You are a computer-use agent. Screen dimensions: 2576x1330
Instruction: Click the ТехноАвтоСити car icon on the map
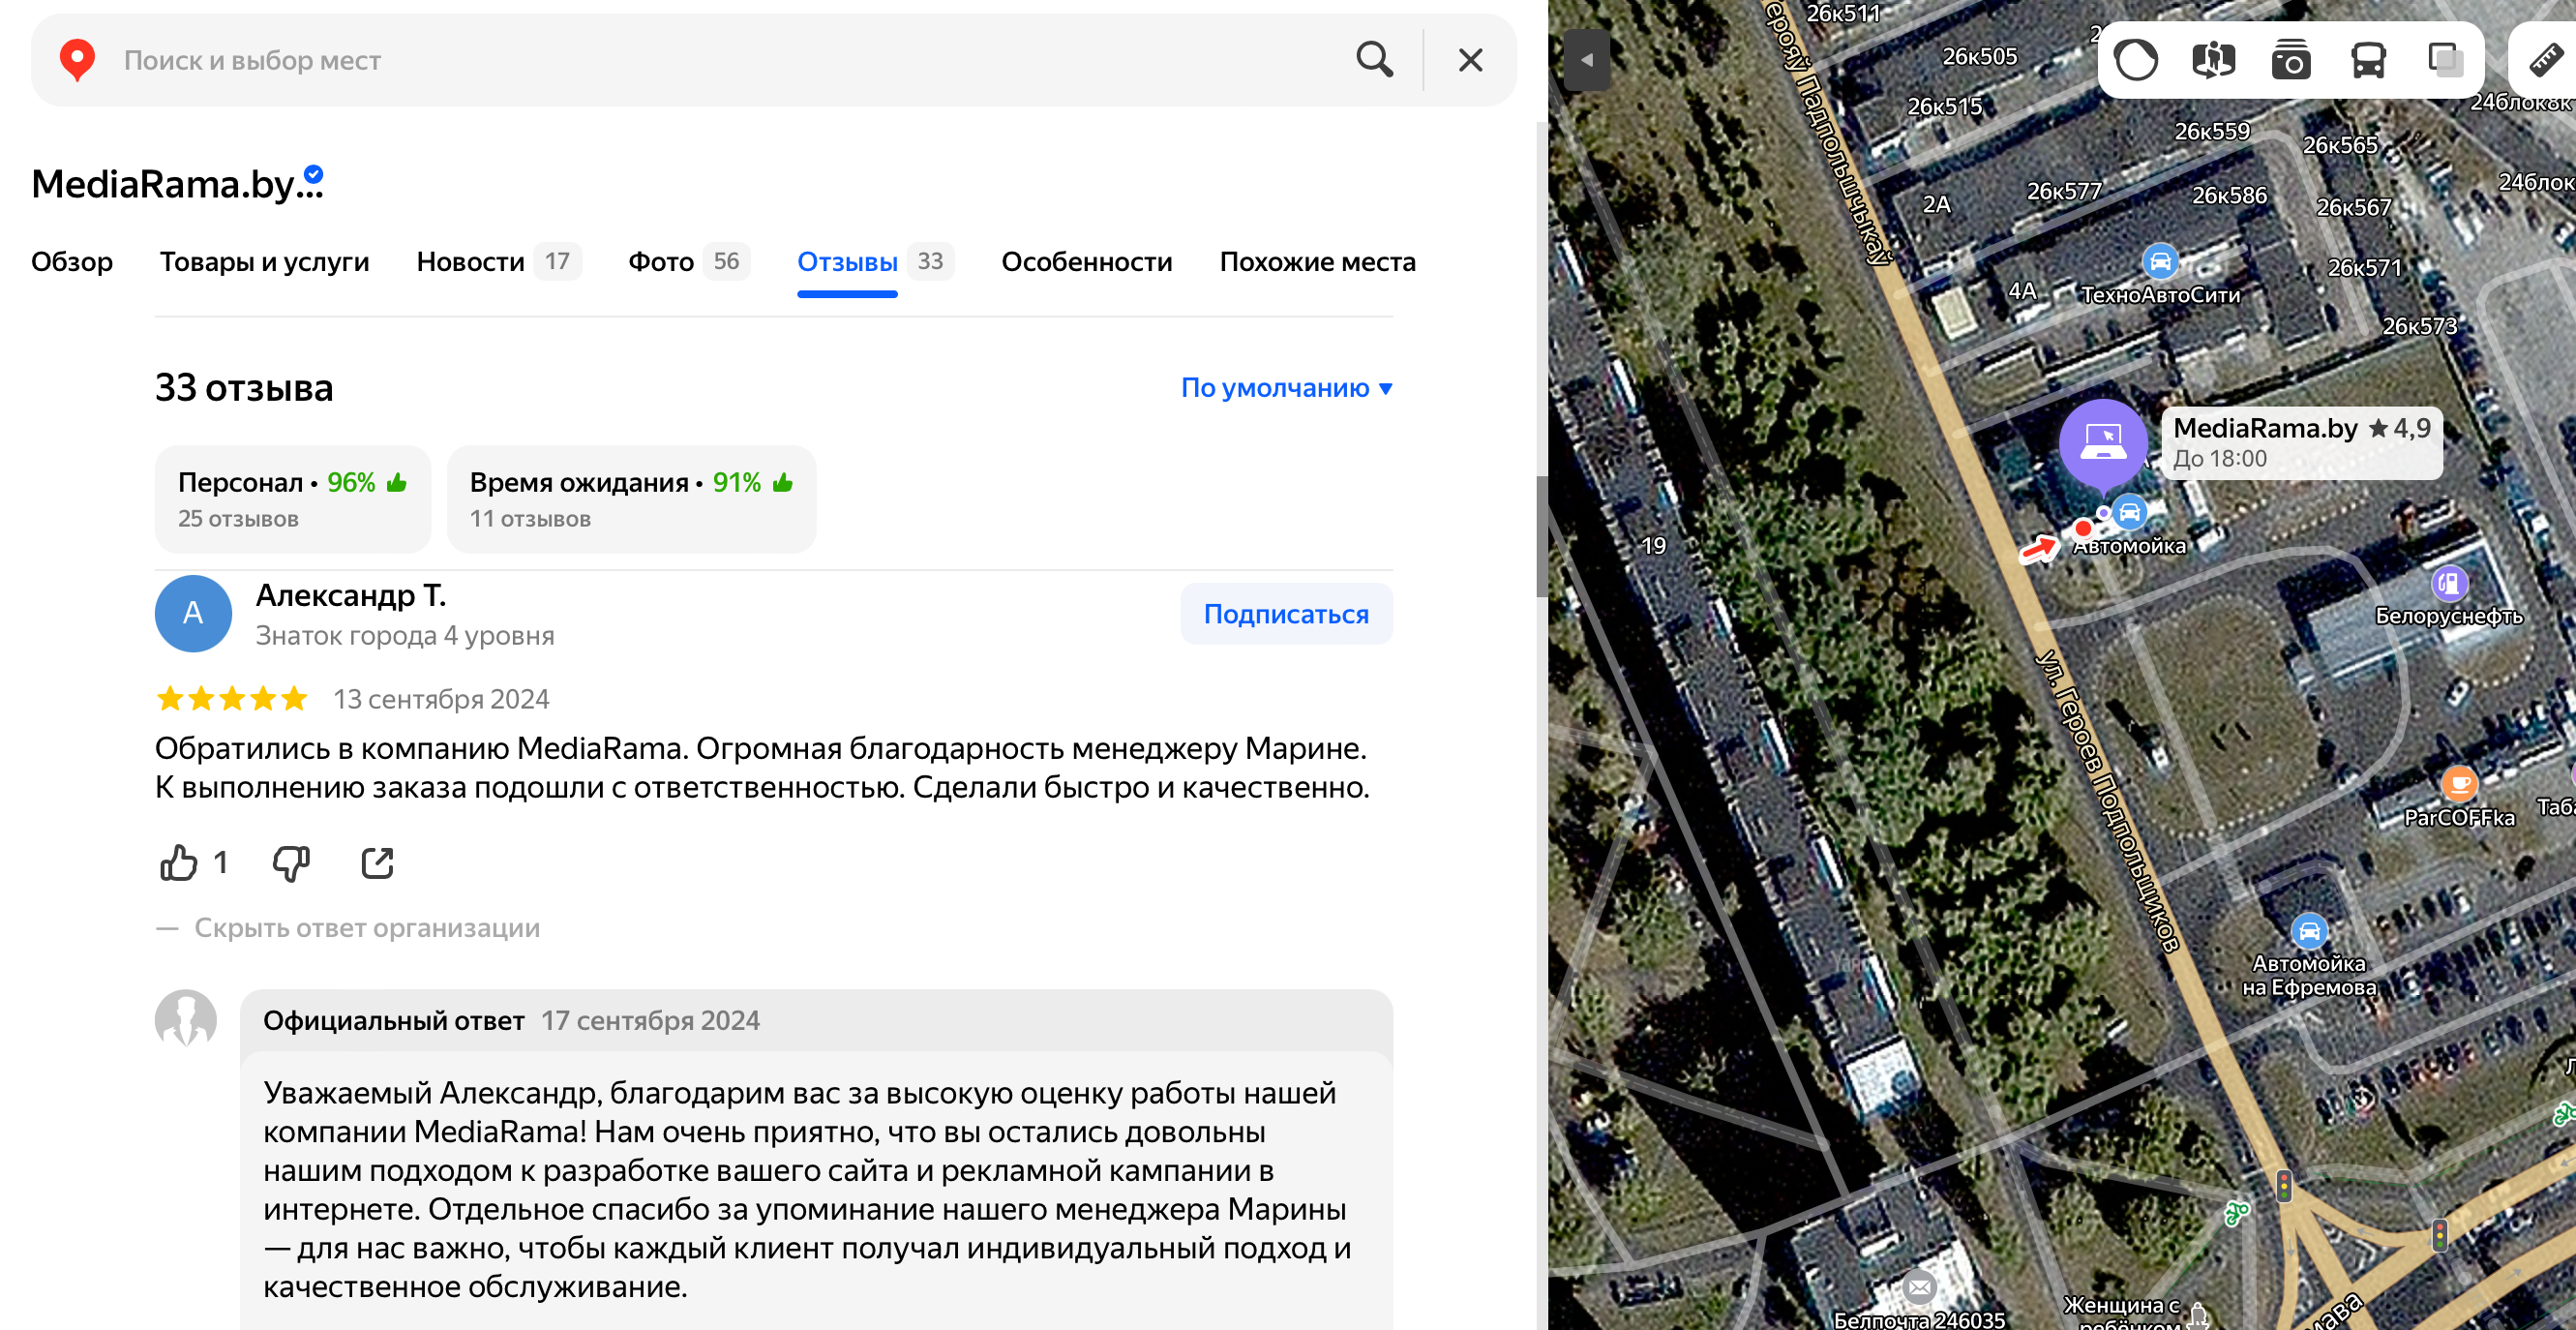click(2160, 262)
